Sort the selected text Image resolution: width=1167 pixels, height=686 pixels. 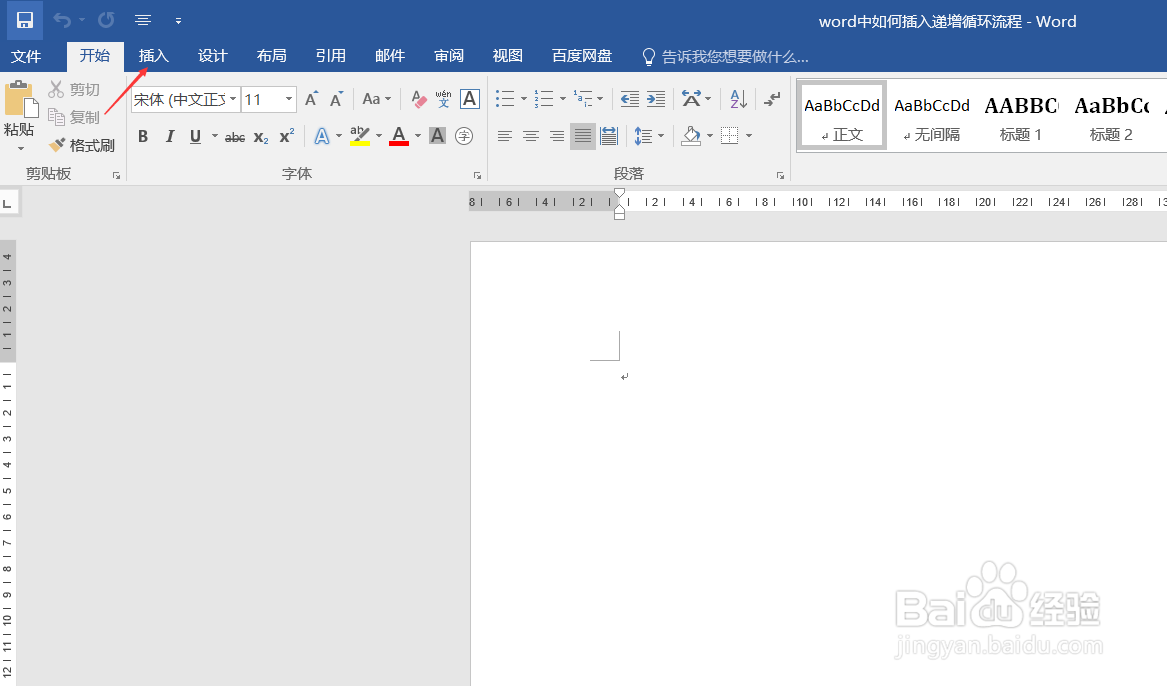pyautogui.click(x=737, y=99)
